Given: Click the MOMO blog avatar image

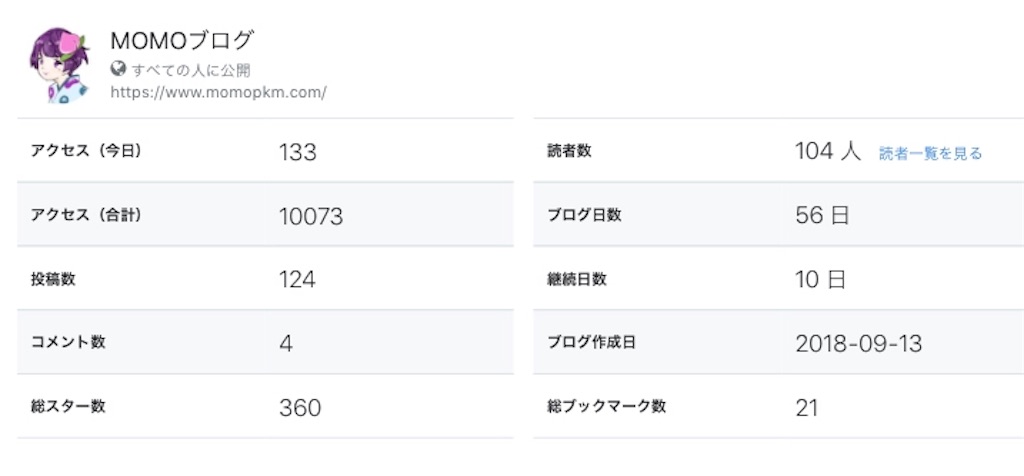Looking at the screenshot, I should coord(59,65).
